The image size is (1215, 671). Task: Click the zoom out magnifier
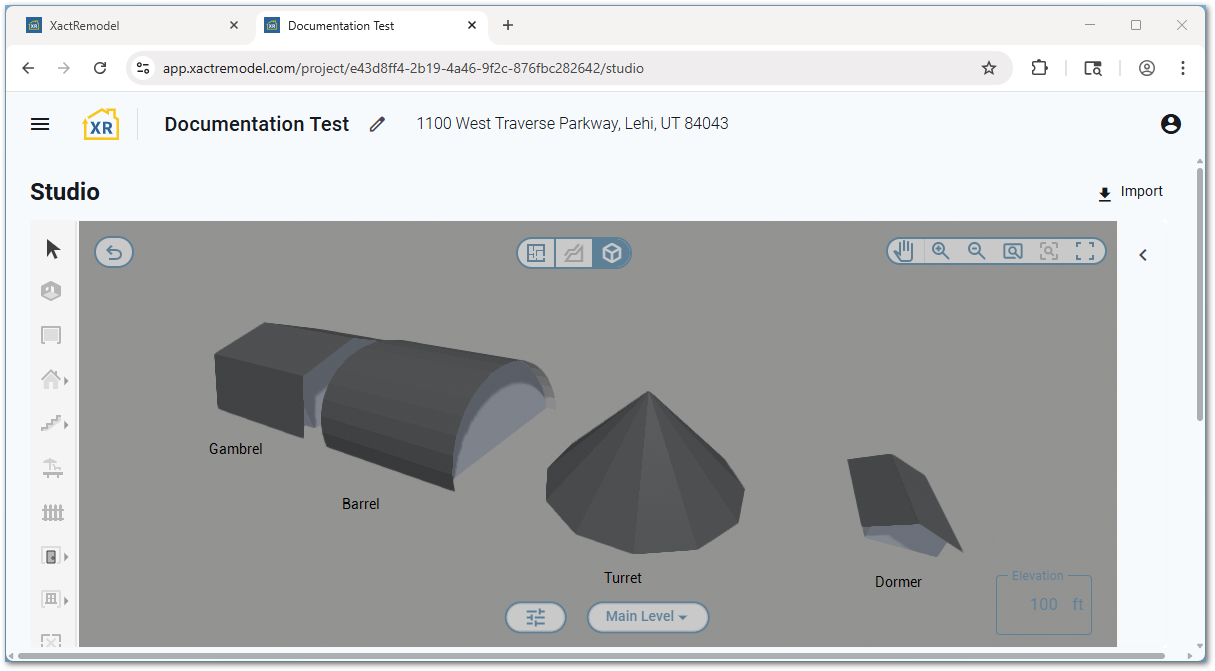coord(976,251)
